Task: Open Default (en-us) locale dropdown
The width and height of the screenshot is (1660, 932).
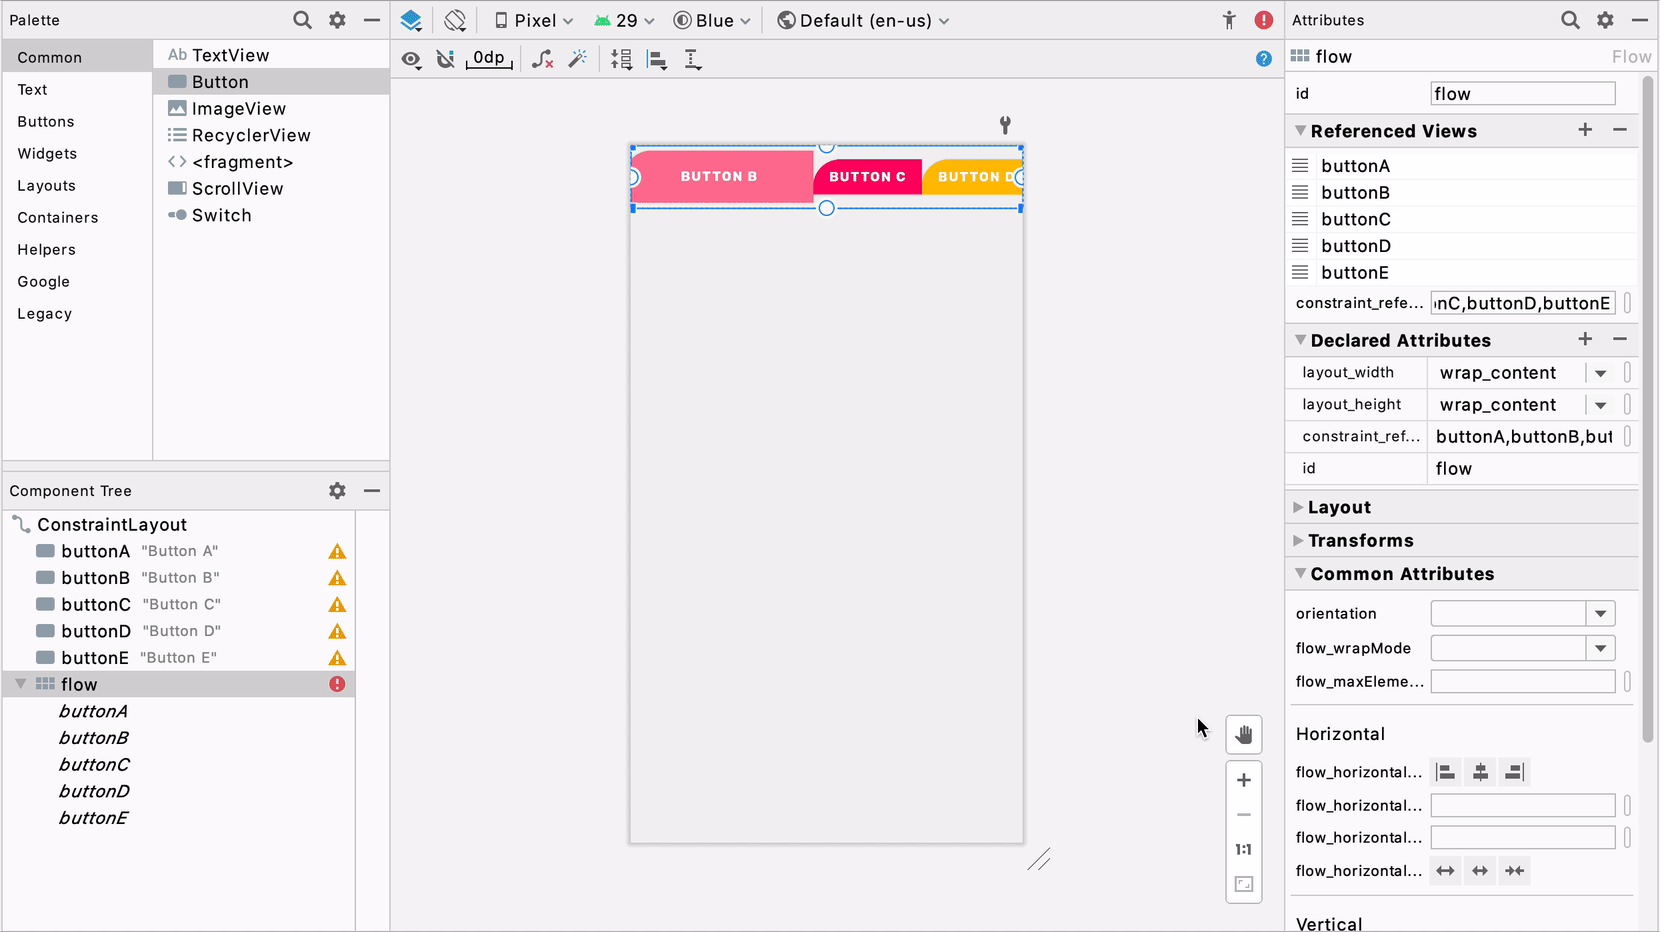Action: click(864, 20)
